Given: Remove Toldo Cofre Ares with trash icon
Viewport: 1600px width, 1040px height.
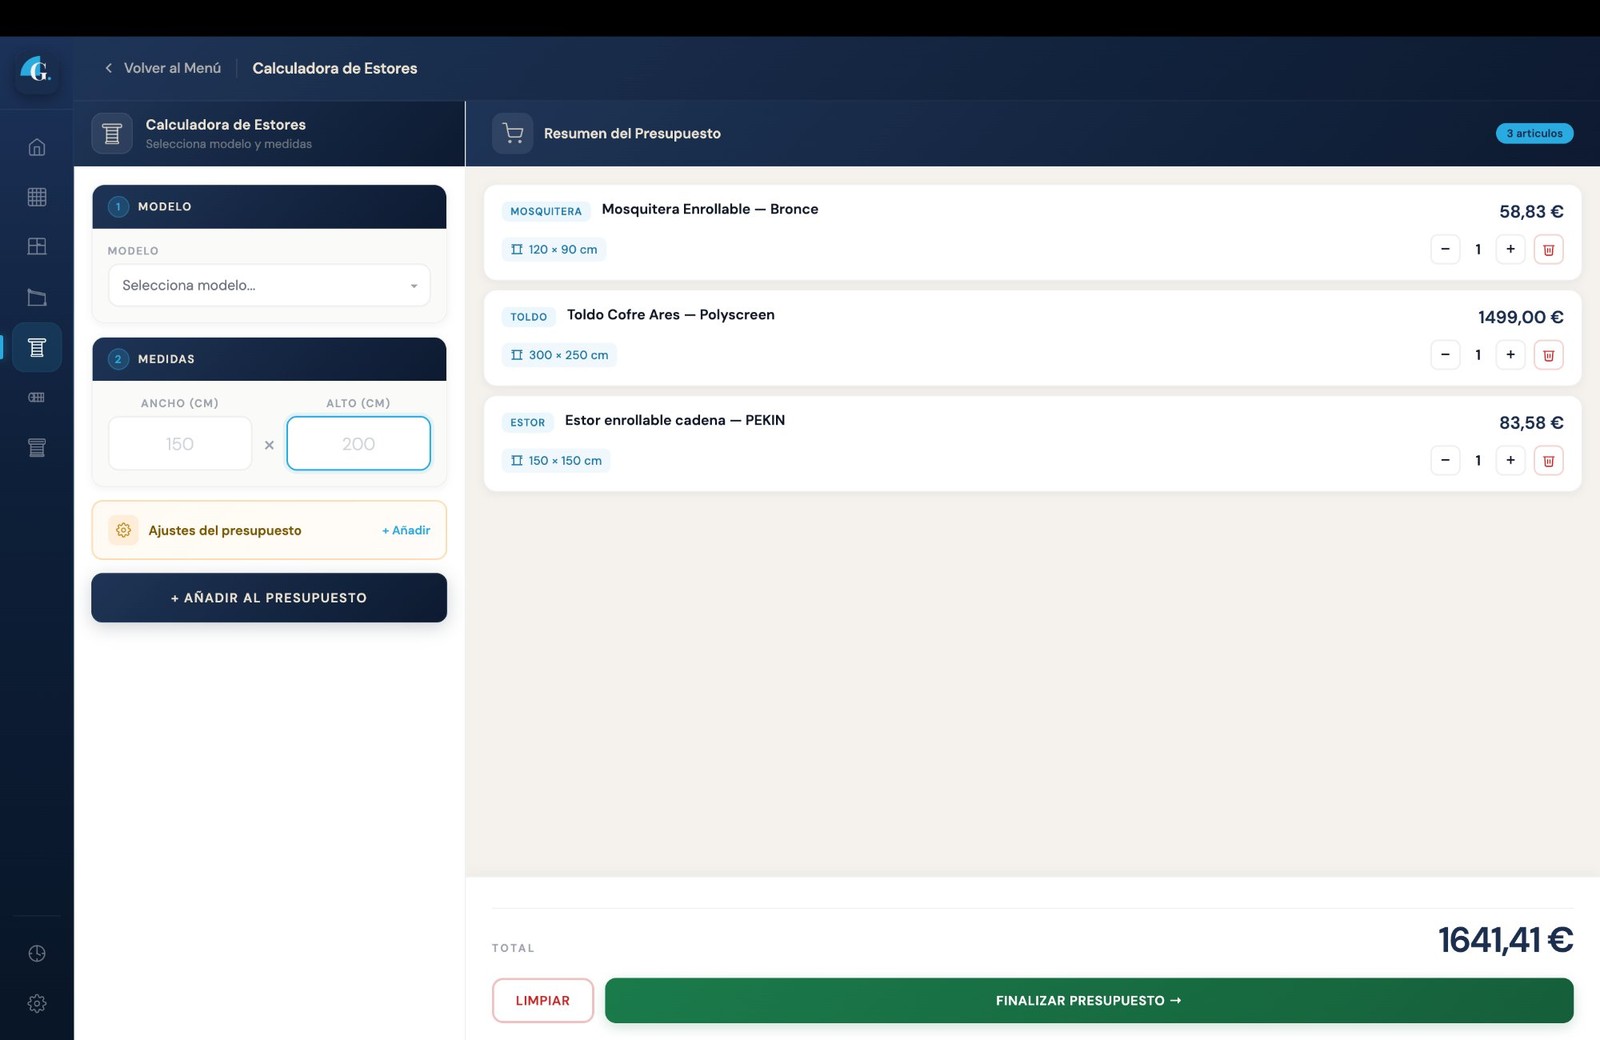Looking at the screenshot, I should click(1548, 355).
